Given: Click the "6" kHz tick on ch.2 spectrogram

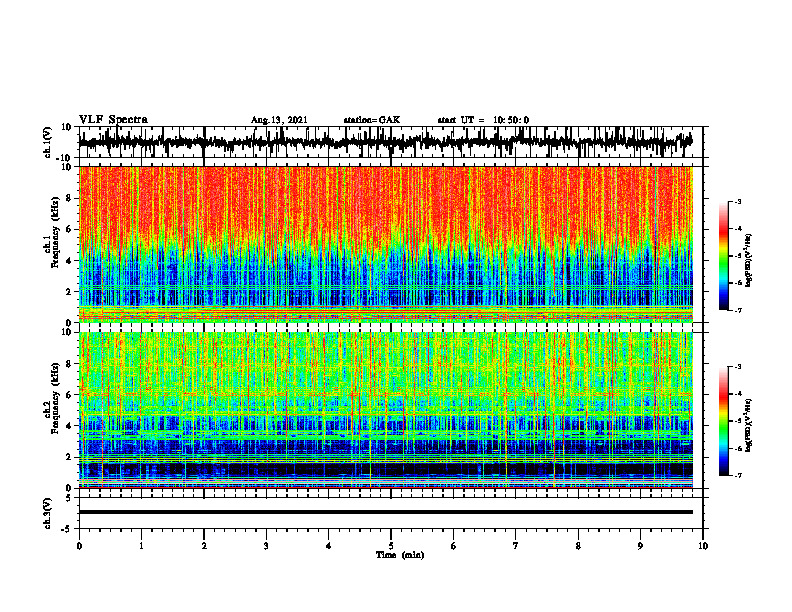Looking at the screenshot, I should coord(69,395).
